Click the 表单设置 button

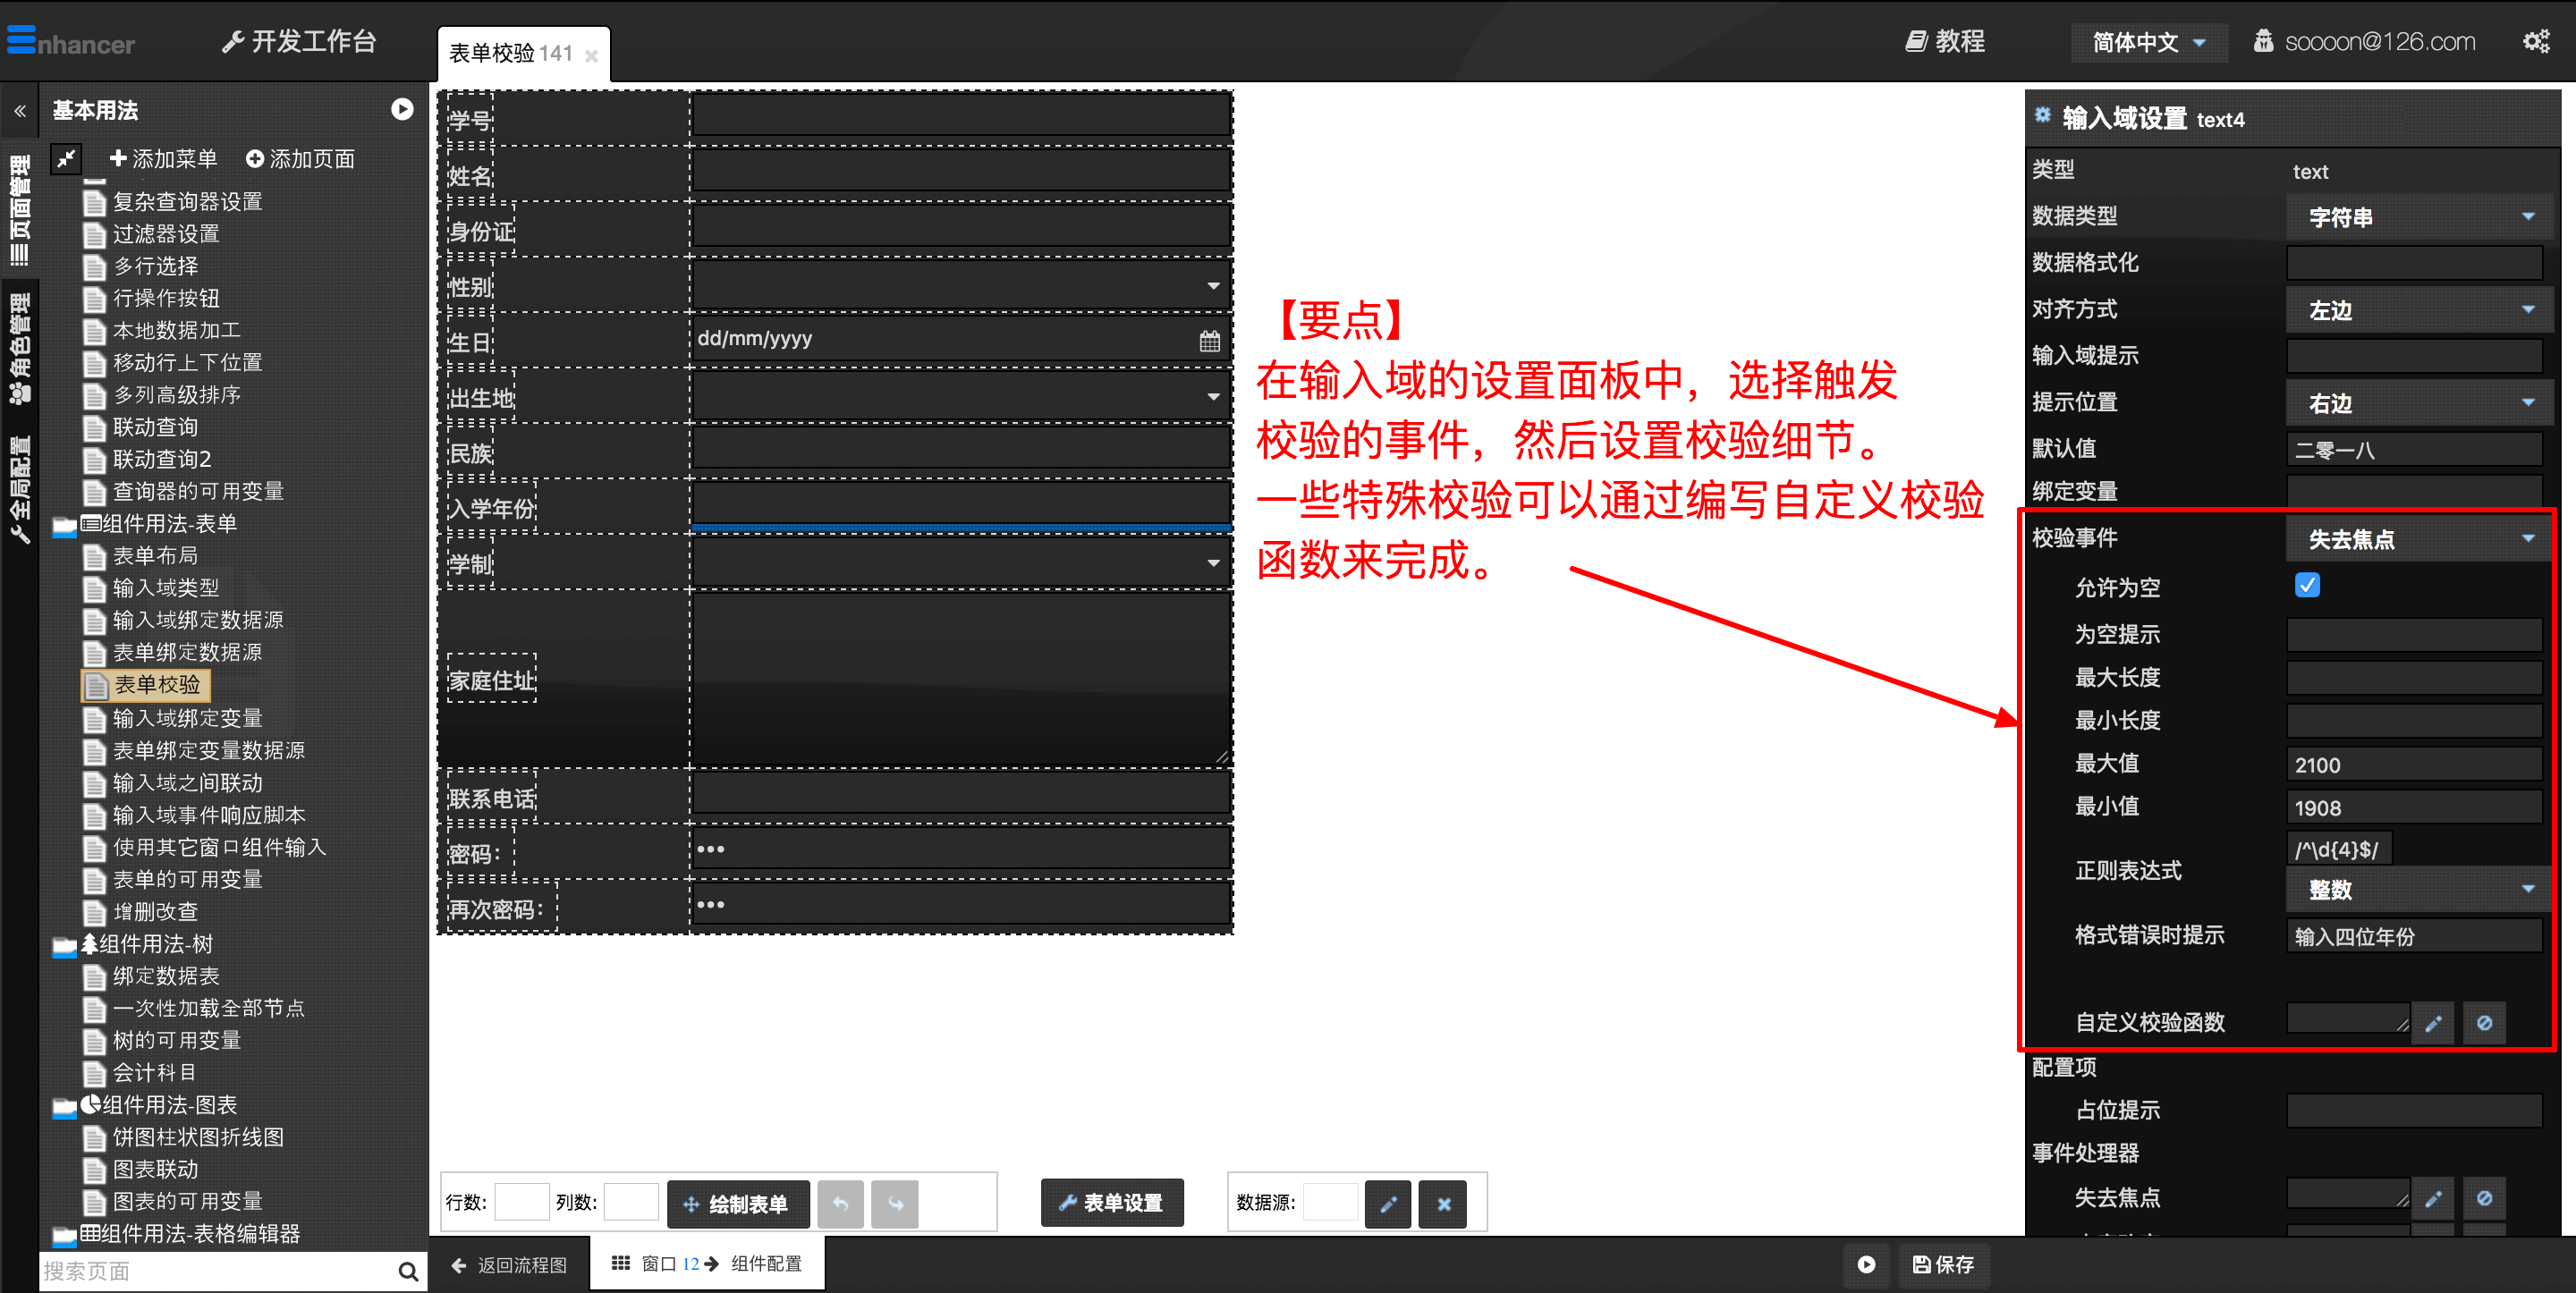tap(1111, 1203)
